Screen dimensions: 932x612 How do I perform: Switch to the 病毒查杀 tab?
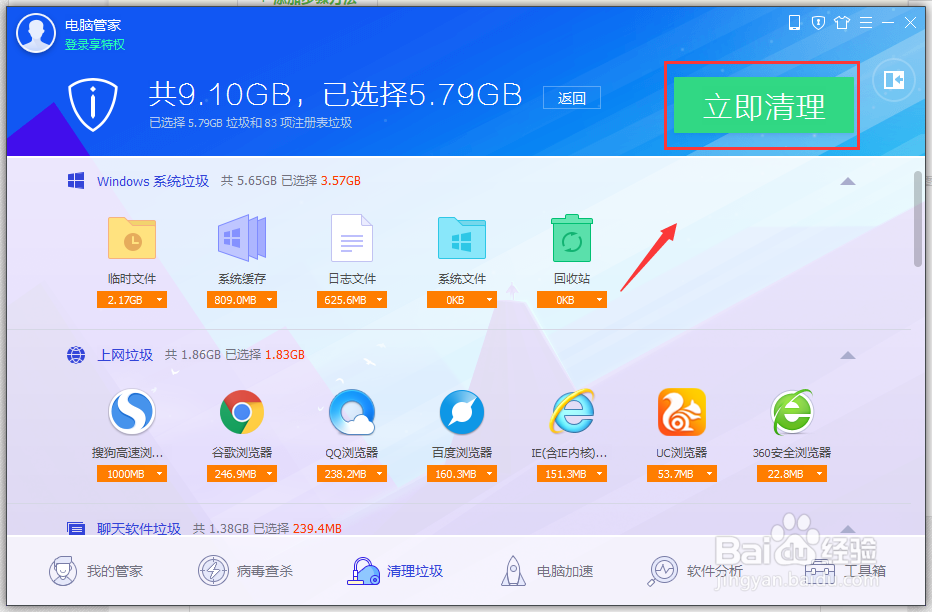(245, 571)
